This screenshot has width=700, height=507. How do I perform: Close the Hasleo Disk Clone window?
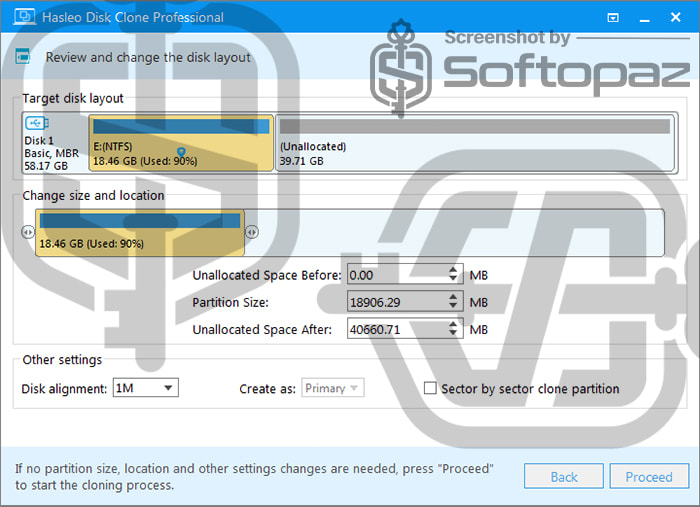coord(675,17)
